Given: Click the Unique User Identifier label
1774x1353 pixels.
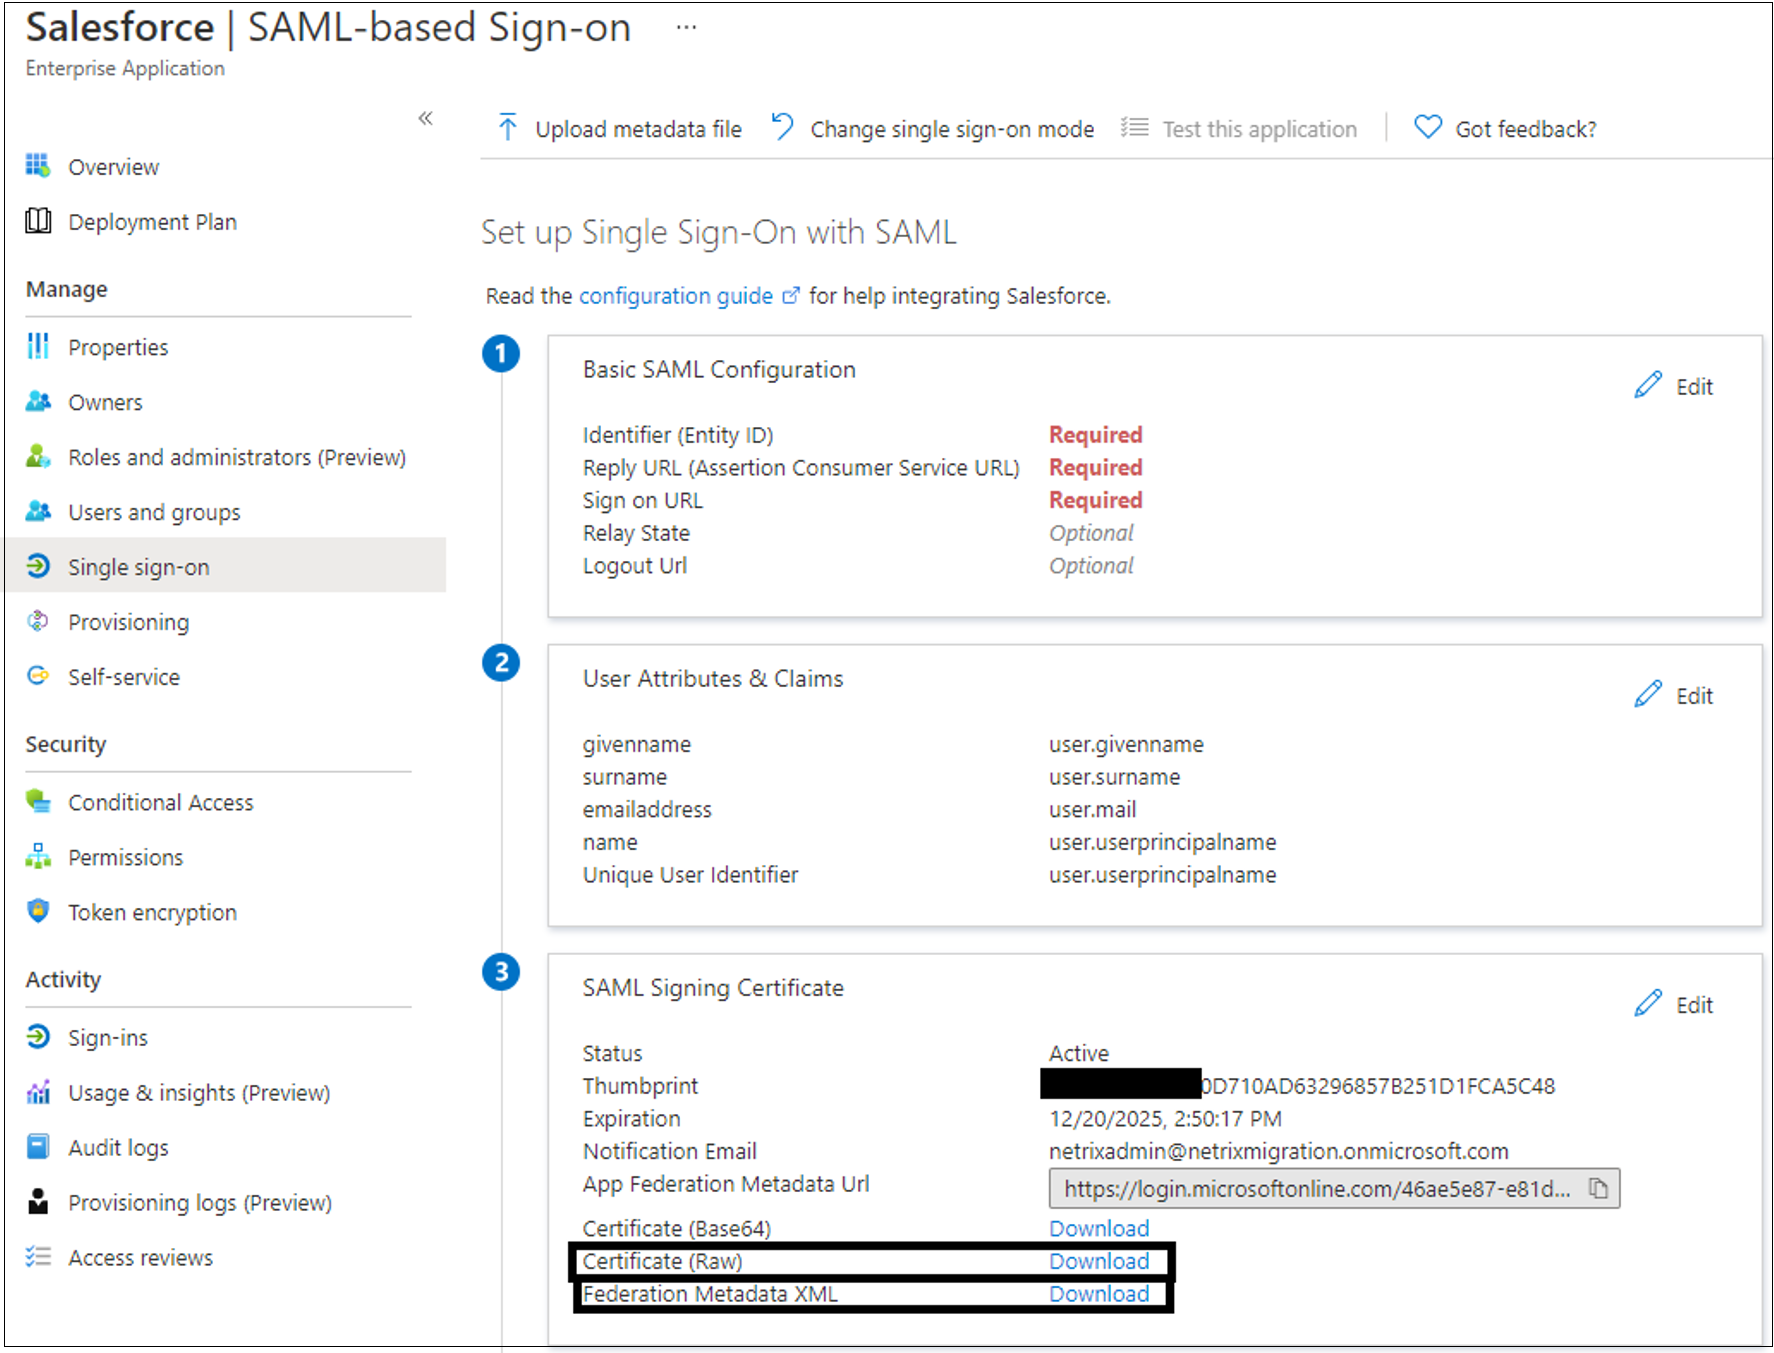Looking at the screenshot, I should [691, 874].
